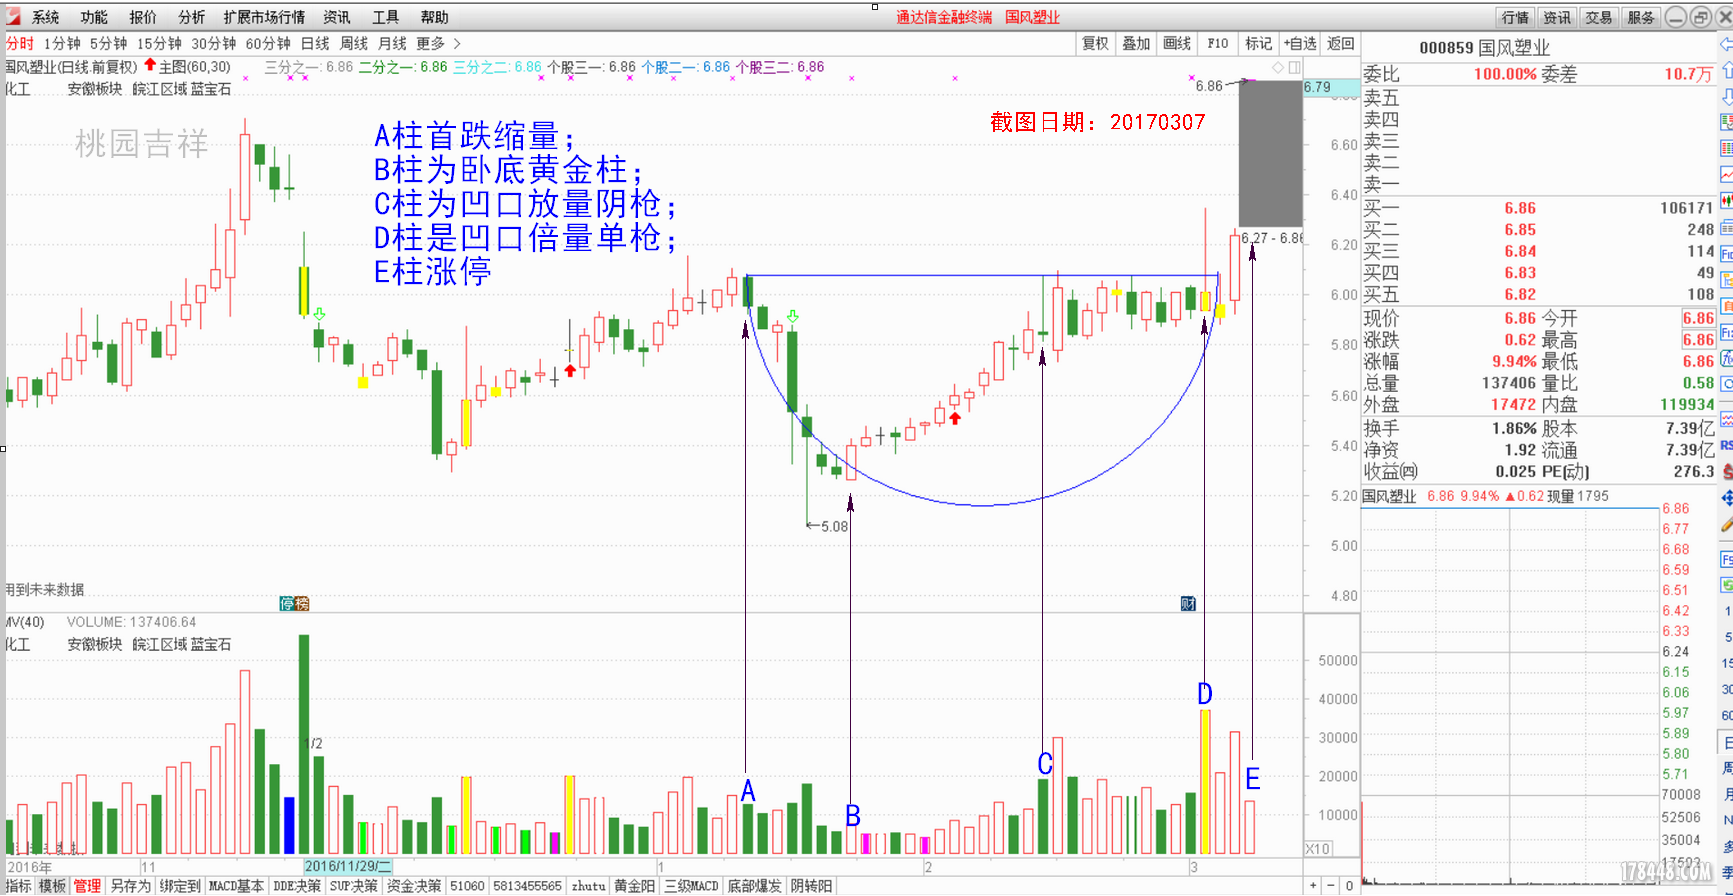
Task: Click the 停榜 marker icon
Action: click(x=295, y=603)
